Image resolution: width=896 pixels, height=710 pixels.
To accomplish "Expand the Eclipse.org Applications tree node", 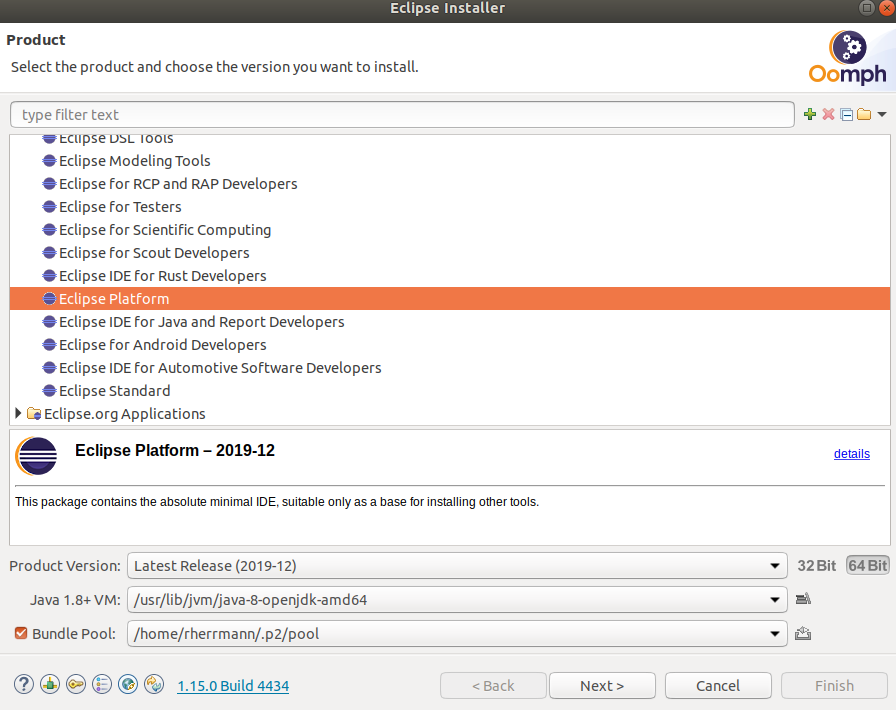I will tap(17, 413).
